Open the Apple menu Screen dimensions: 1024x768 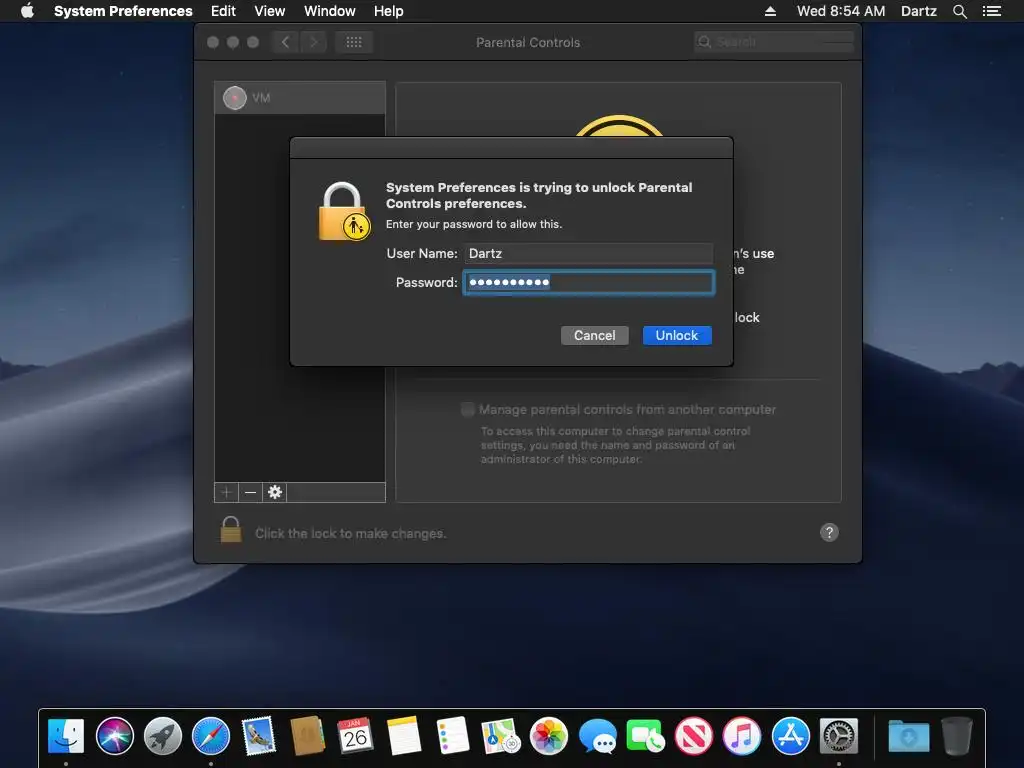pyautogui.click(x=27, y=11)
